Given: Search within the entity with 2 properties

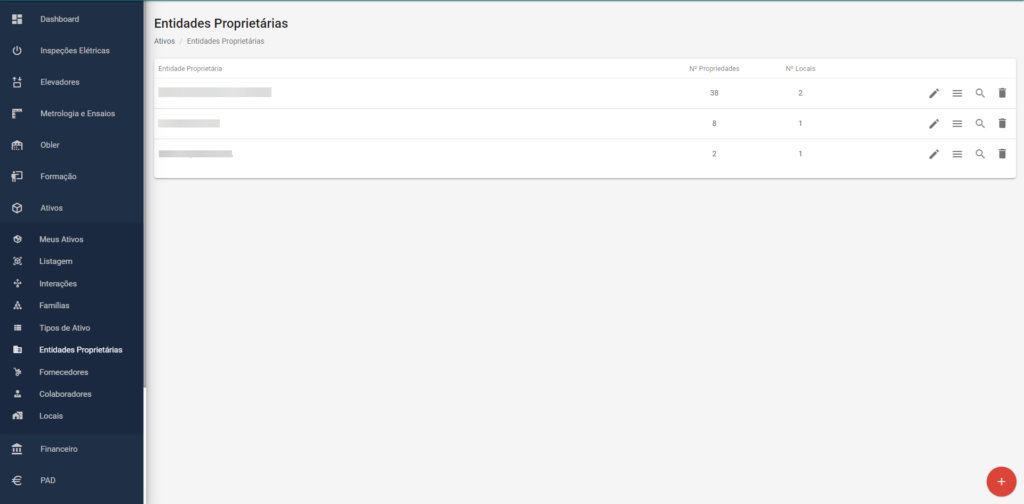Looking at the screenshot, I should point(980,154).
